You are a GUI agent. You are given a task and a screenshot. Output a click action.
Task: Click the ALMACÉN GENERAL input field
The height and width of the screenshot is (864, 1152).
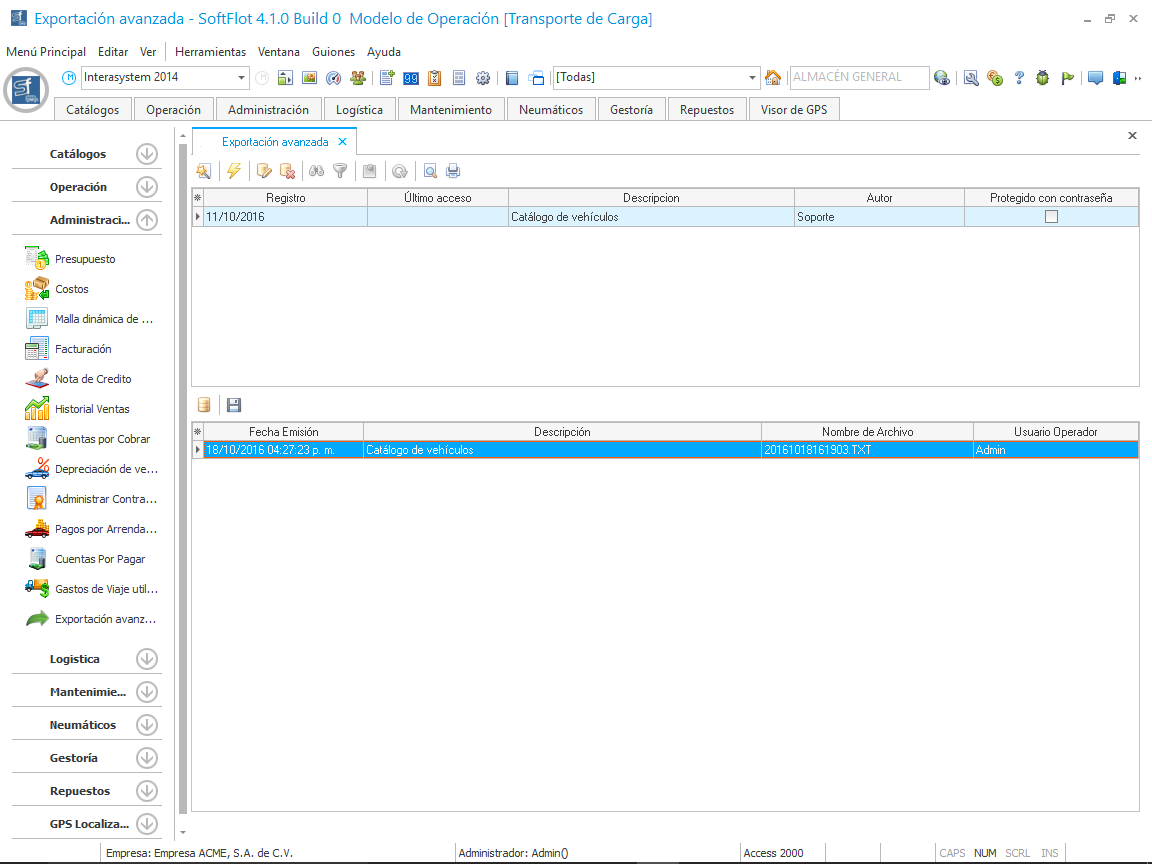(x=857, y=77)
